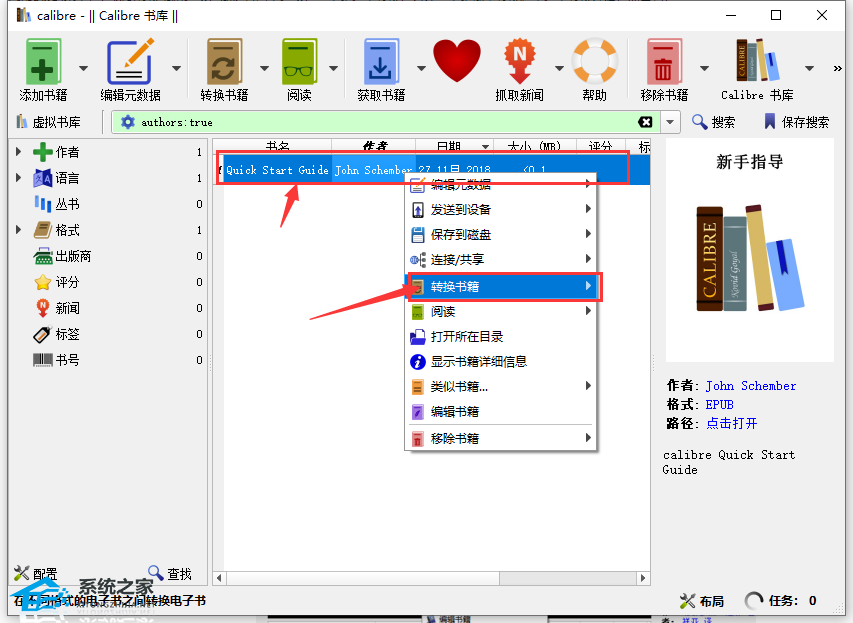Viewport: 853px width, 623px height.
Task: Open Convert books toolbar dropdown arrow
Action: pos(264,68)
